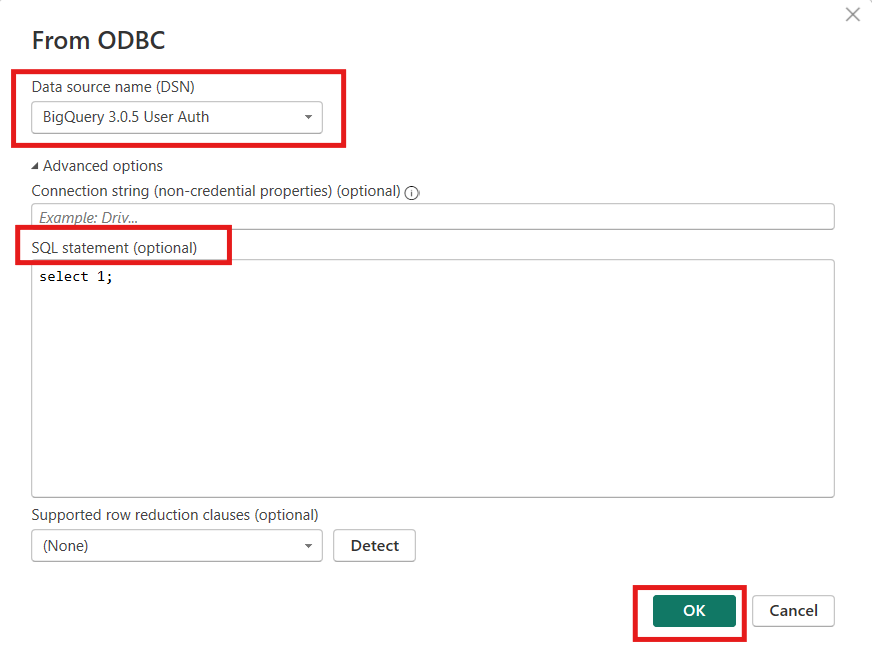The height and width of the screenshot is (656, 872).
Task: Open the Data source name (DSN) dropdown
Action: [x=177, y=117]
